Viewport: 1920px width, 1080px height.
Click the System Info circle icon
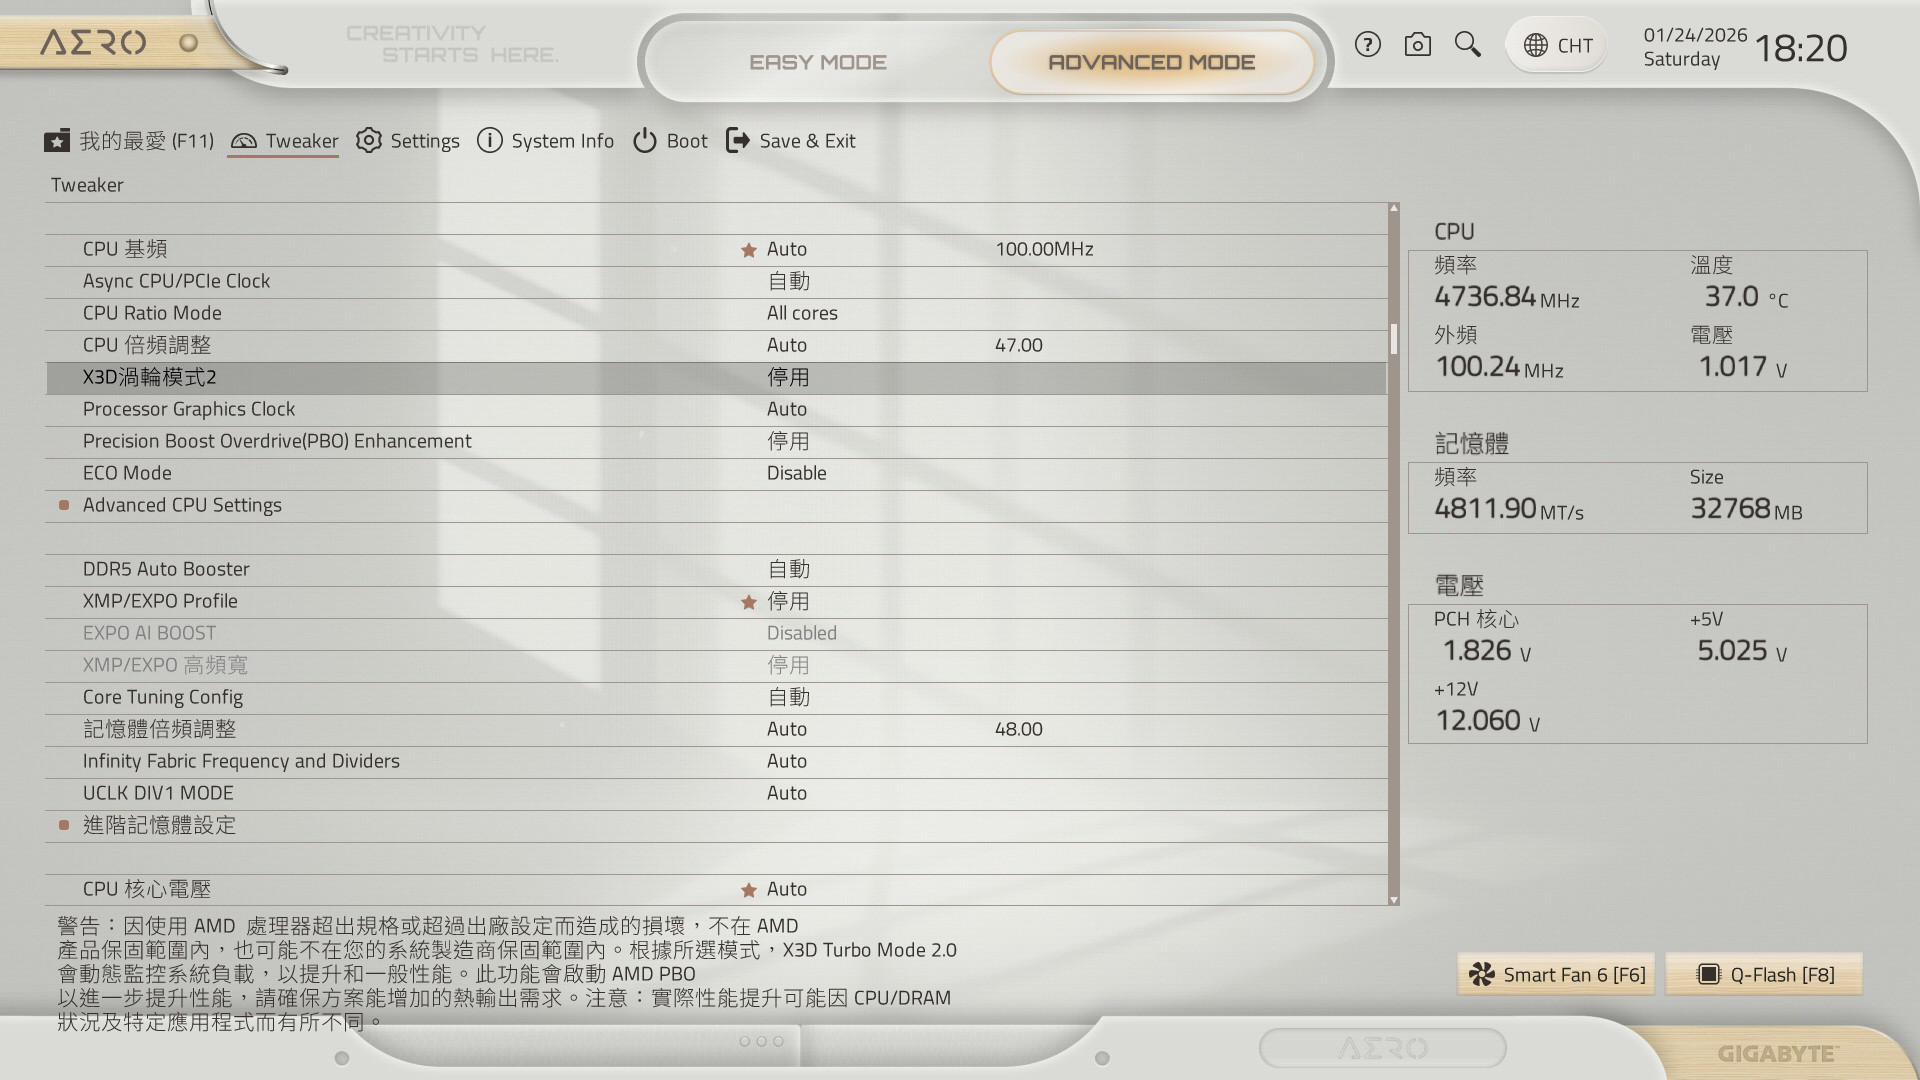tap(489, 141)
